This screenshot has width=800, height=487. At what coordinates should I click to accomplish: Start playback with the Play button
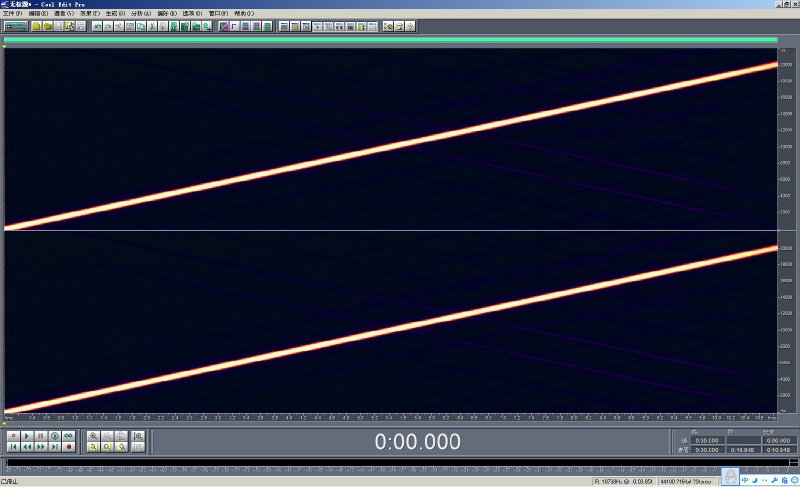pyautogui.click(x=27, y=436)
